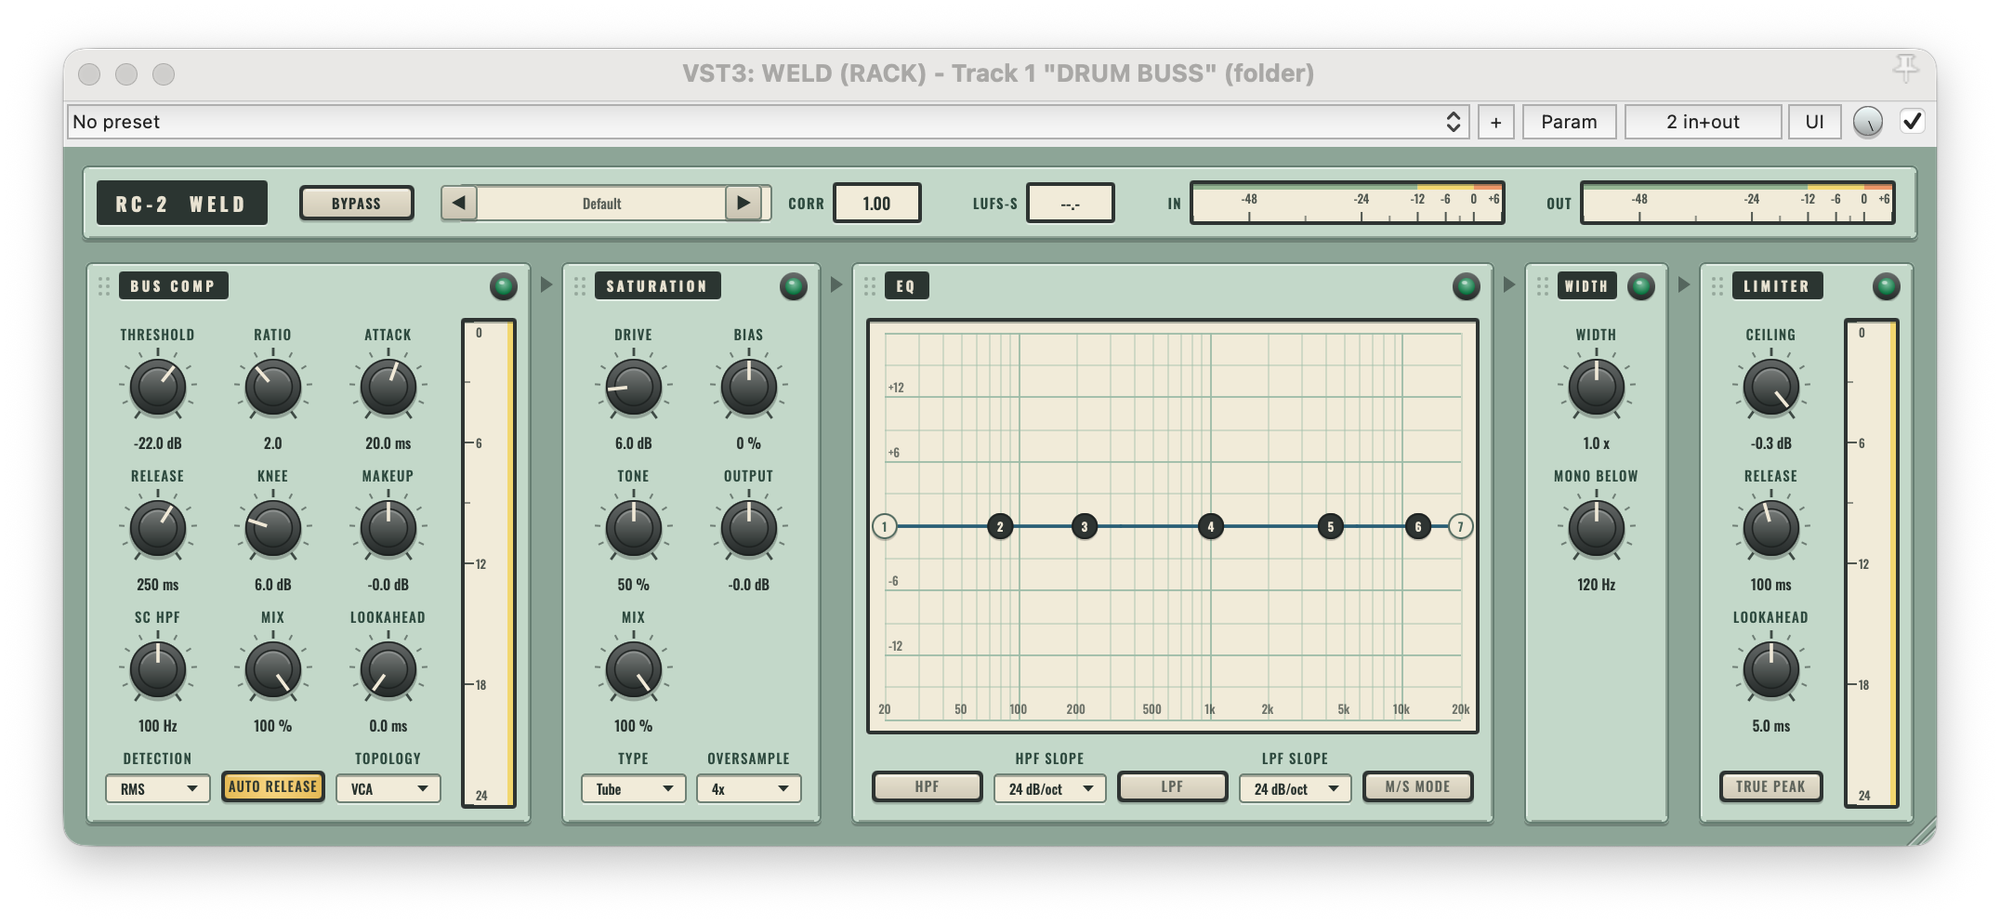This screenshot has height=924, width=2000.
Task: Click the SATURATION module drag handle
Action: point(580,287)
